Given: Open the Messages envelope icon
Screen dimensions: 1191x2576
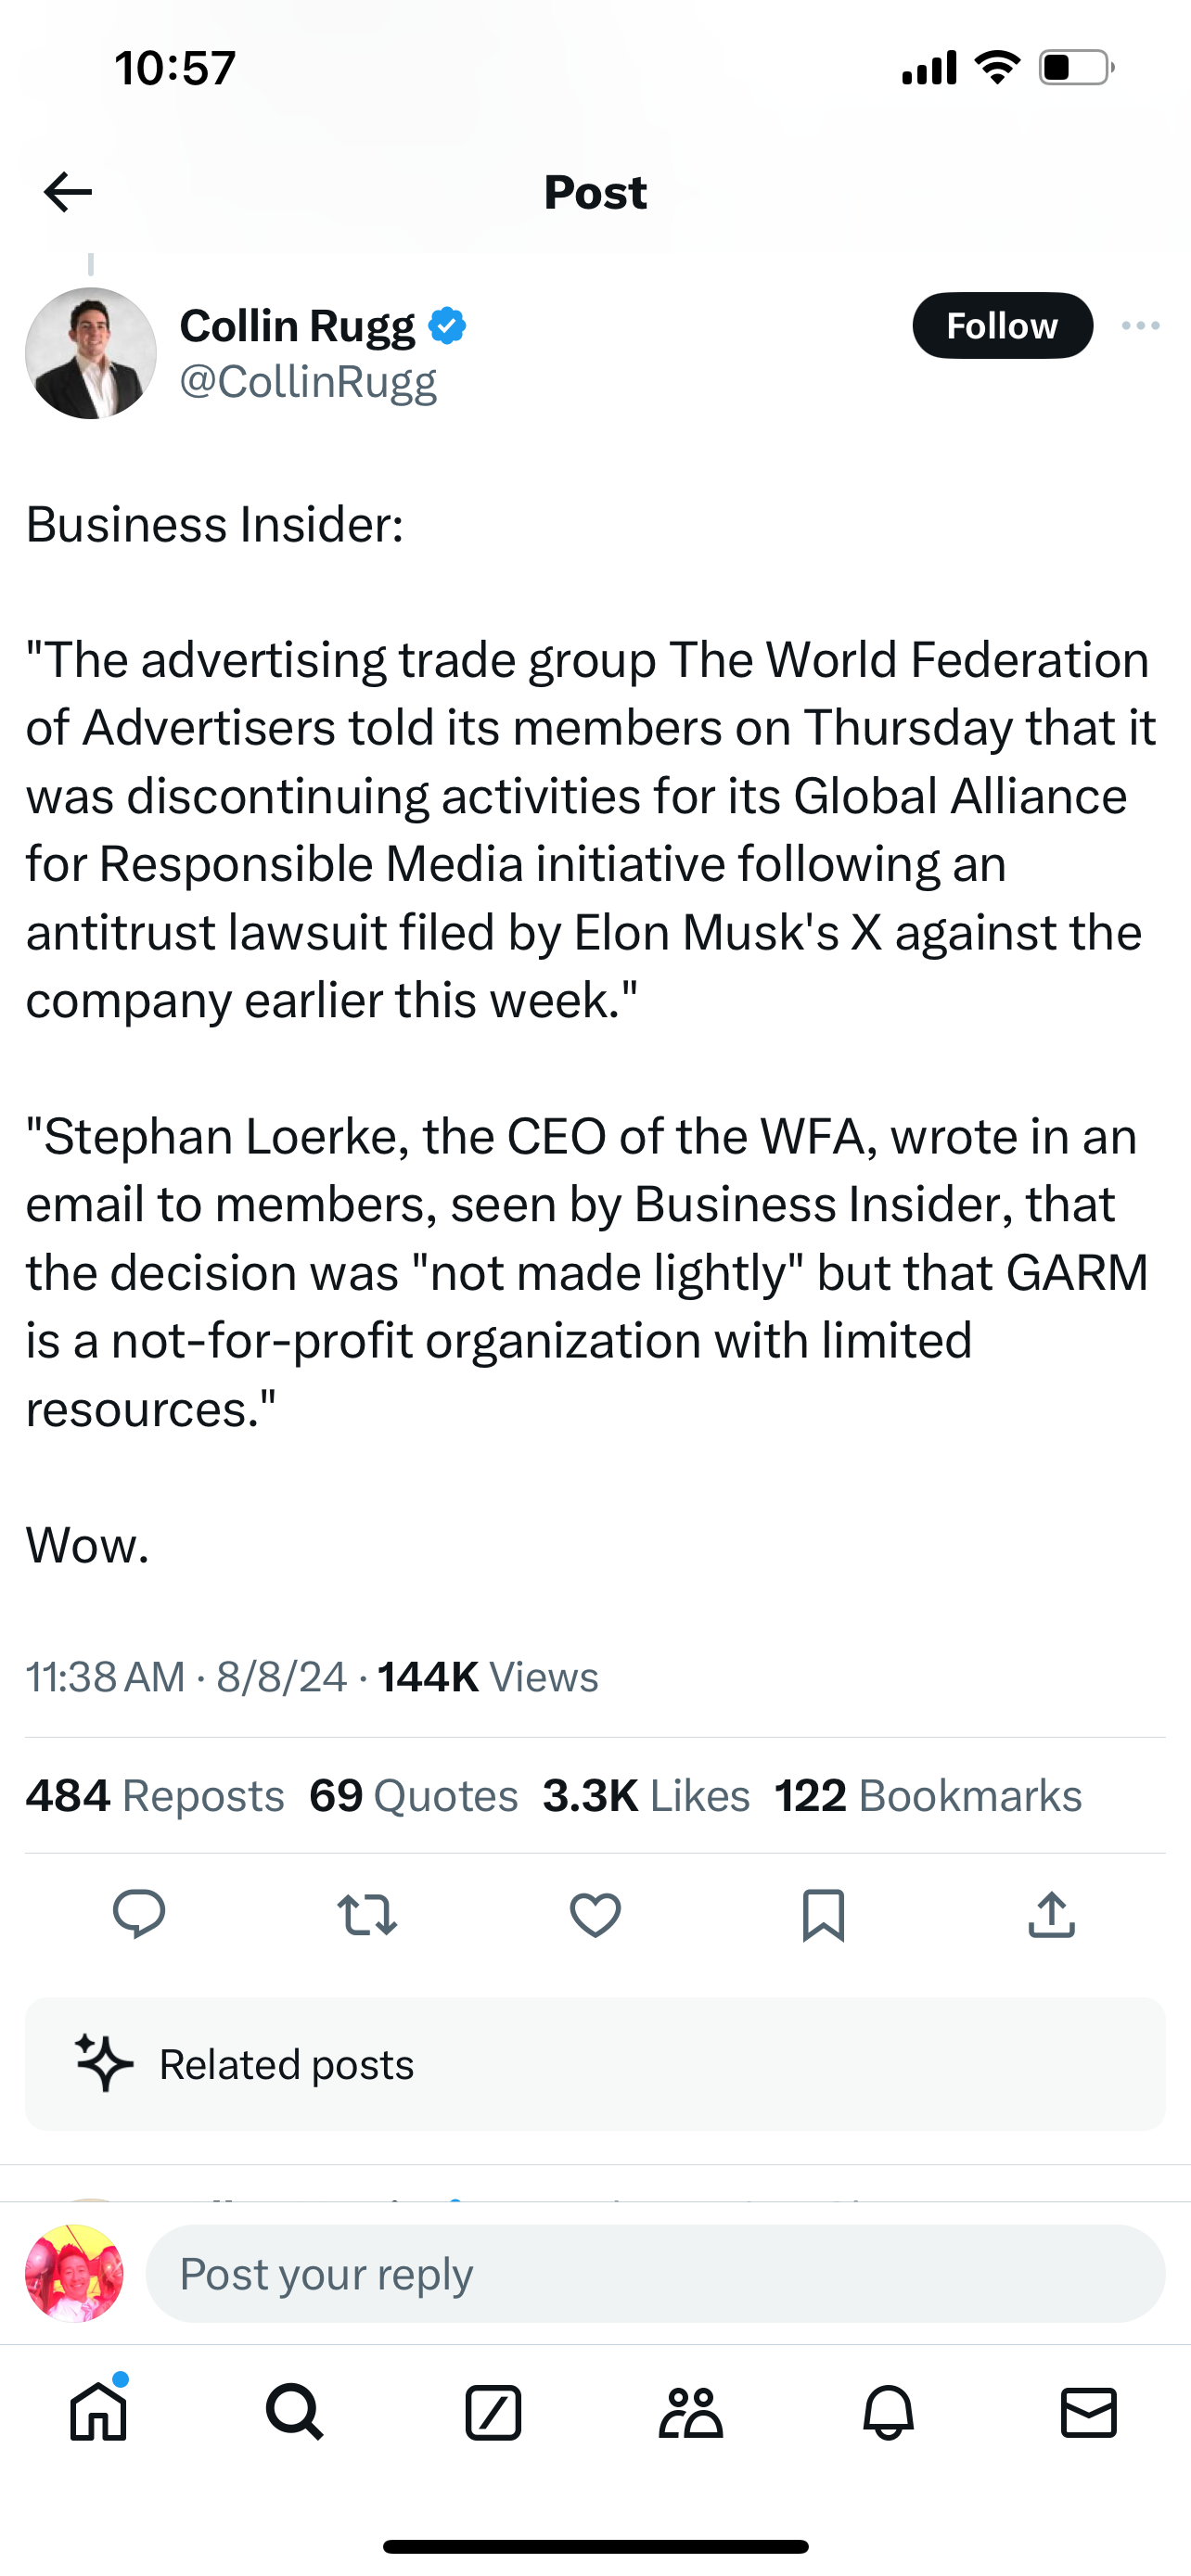Looking at the screenshot, I should 1088,2412.
